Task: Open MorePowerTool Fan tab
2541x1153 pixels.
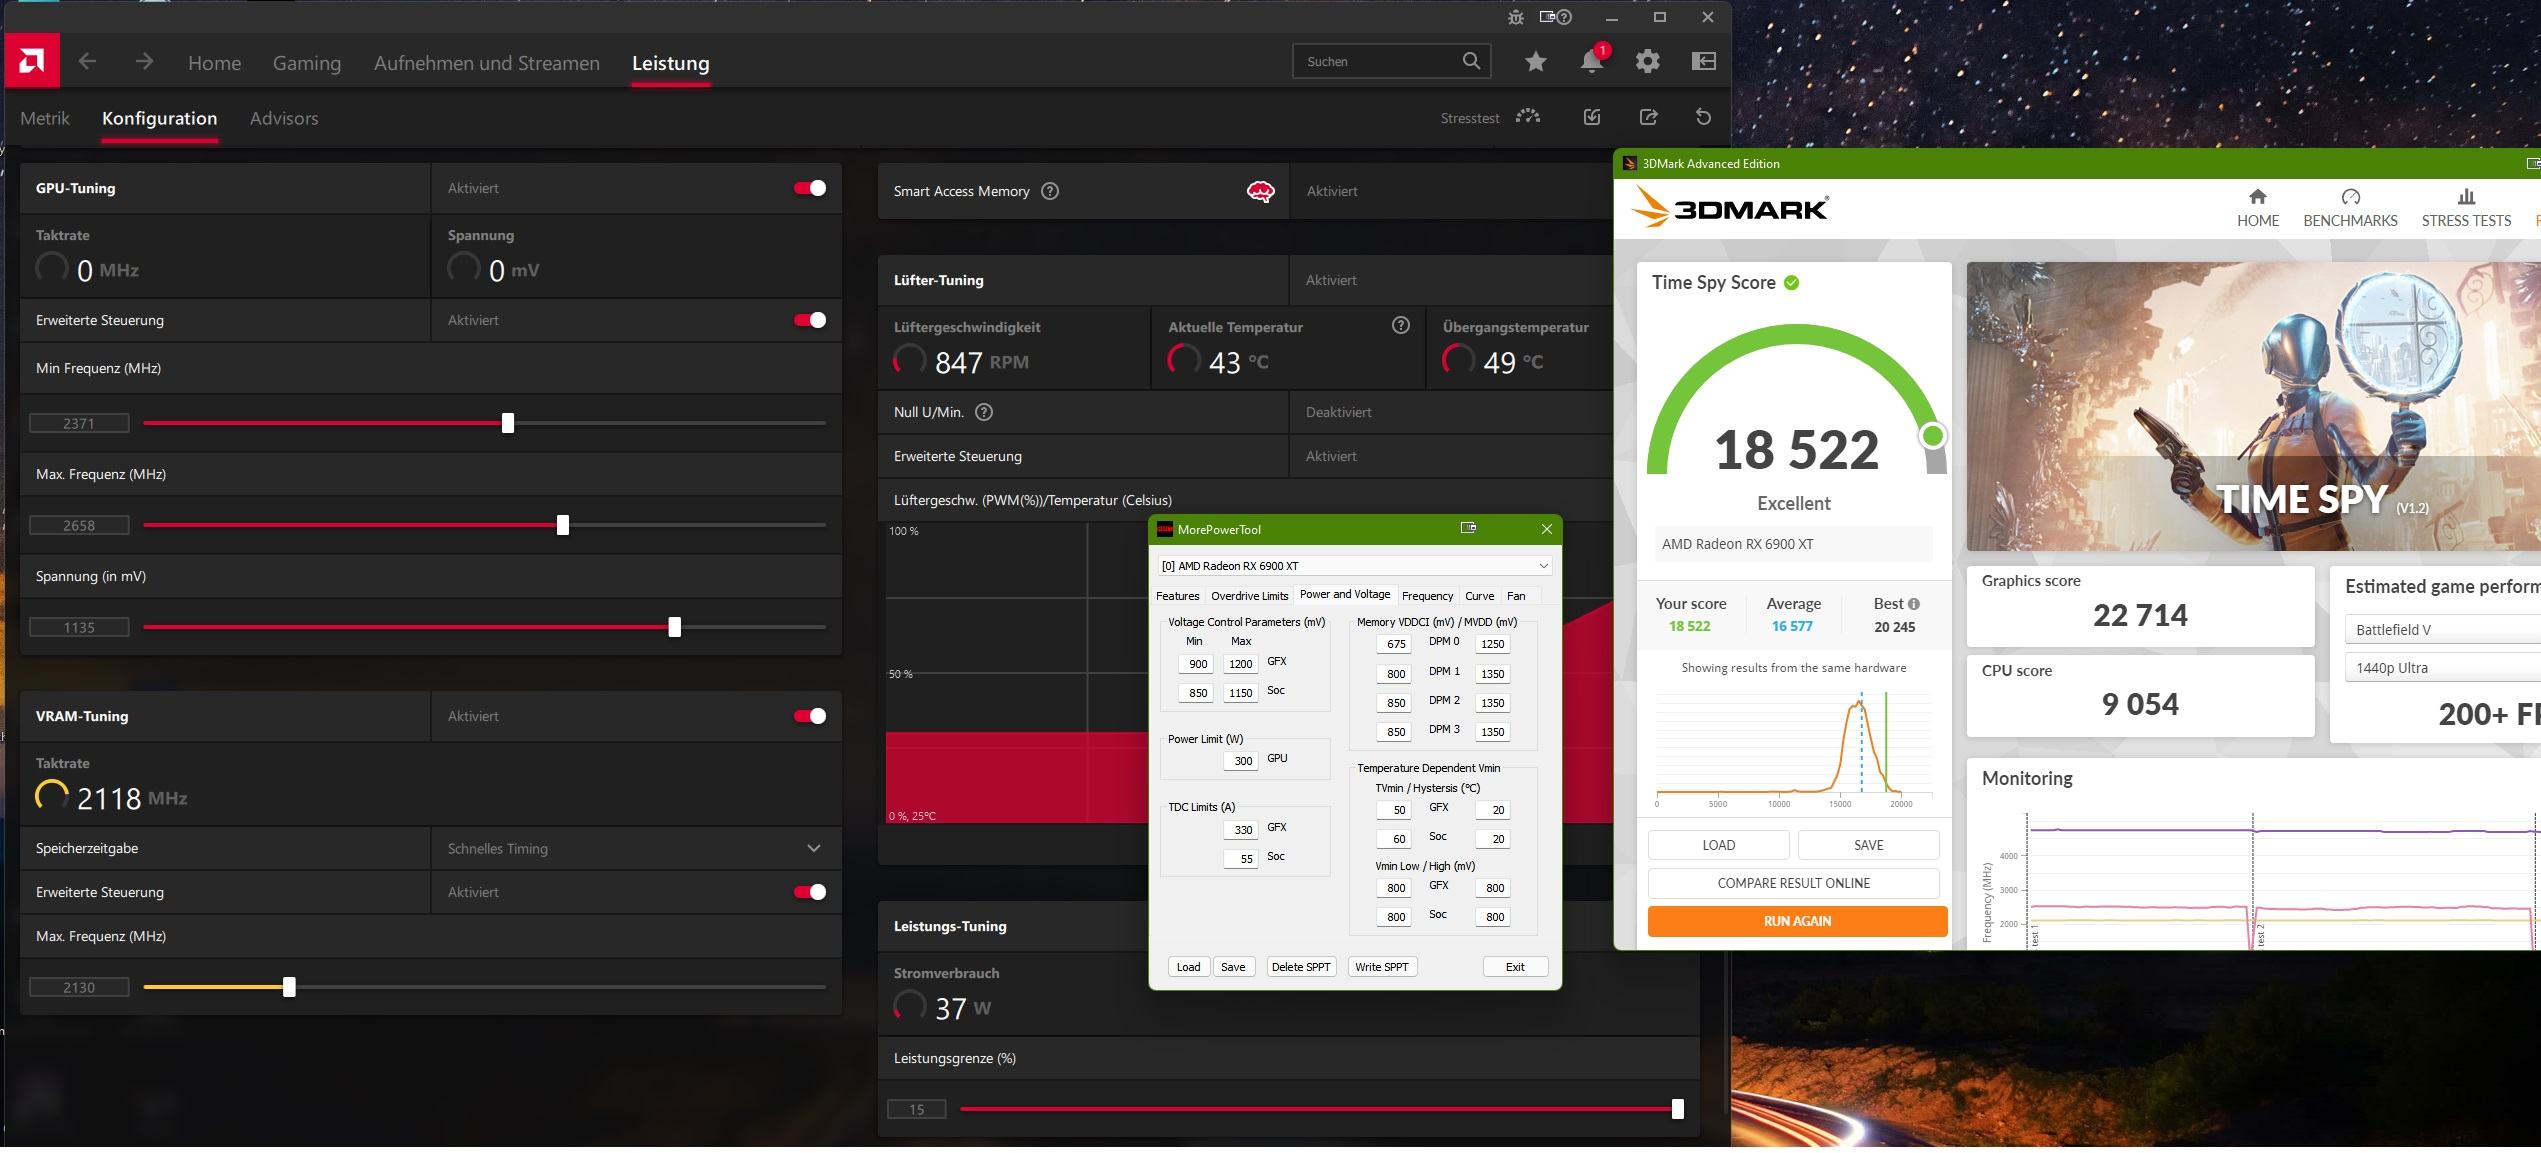Action: tap(1516, 596)
